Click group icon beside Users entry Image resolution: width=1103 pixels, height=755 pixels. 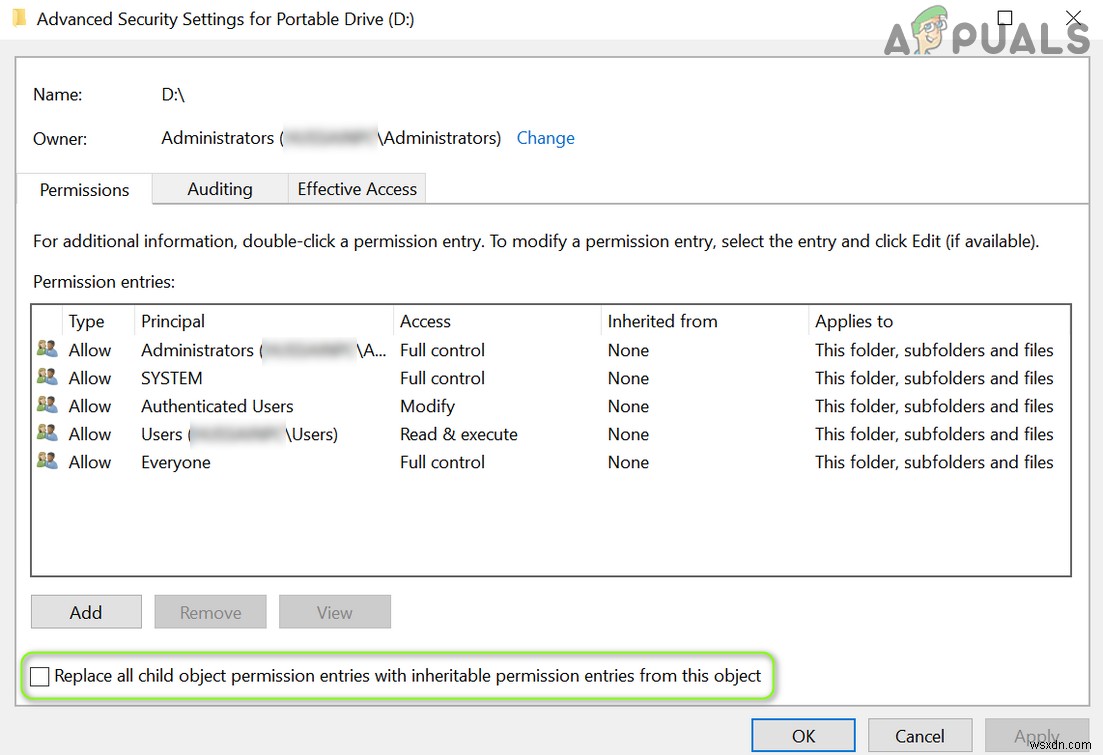[47, 433]
